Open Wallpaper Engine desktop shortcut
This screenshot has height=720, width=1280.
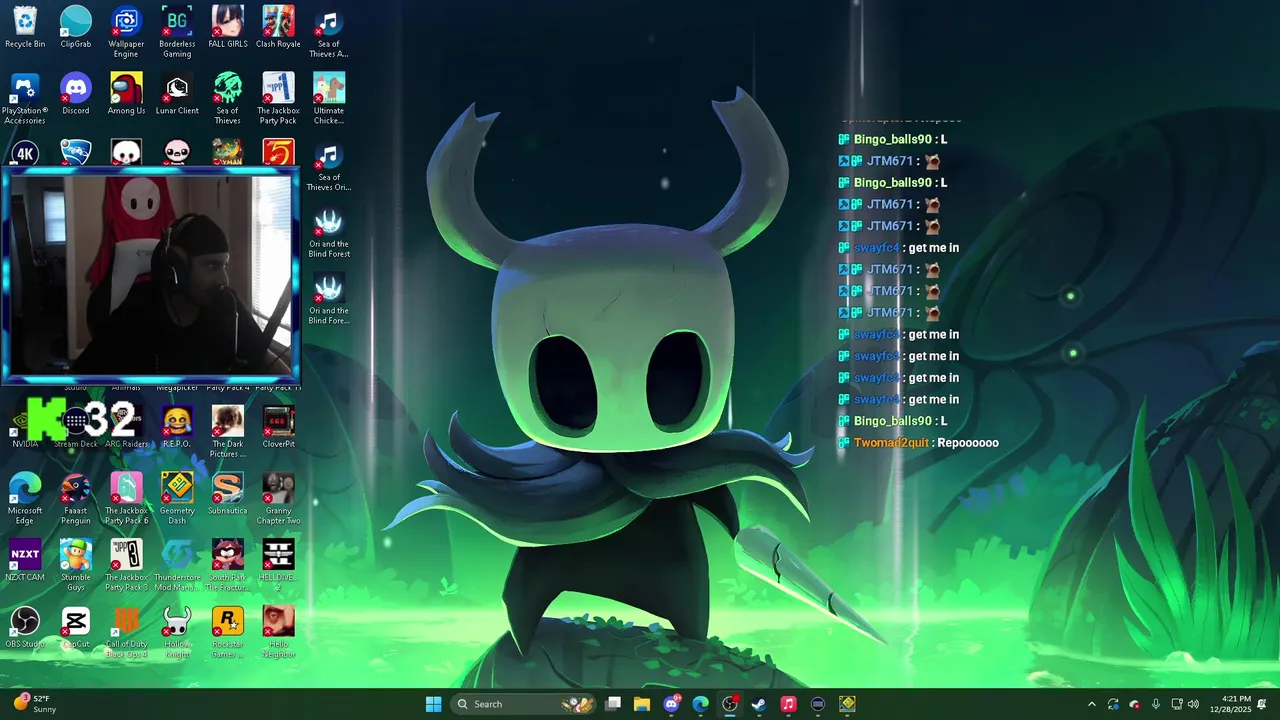(126, 31)
